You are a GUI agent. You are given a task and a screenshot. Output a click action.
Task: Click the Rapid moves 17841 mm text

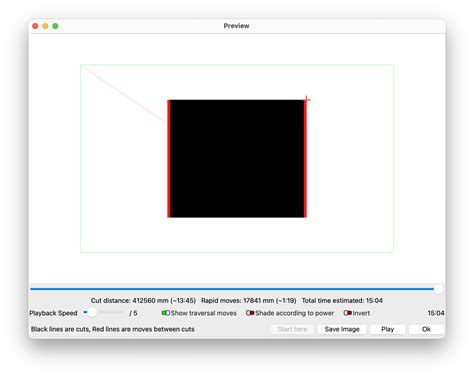pos(249,300)
